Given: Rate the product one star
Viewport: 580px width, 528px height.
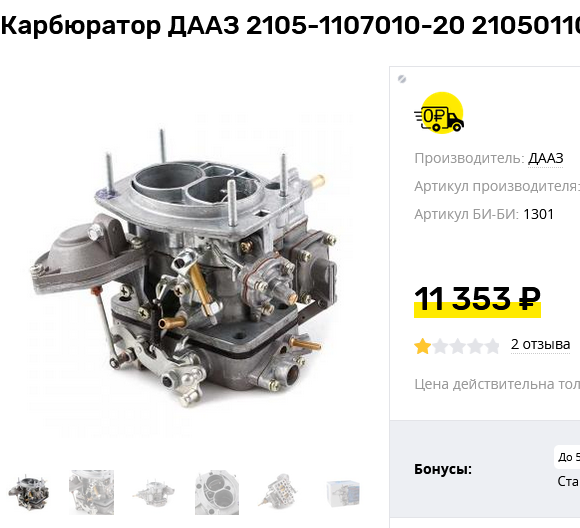Looking at the screenshot, I should click(x=423, y=347).
